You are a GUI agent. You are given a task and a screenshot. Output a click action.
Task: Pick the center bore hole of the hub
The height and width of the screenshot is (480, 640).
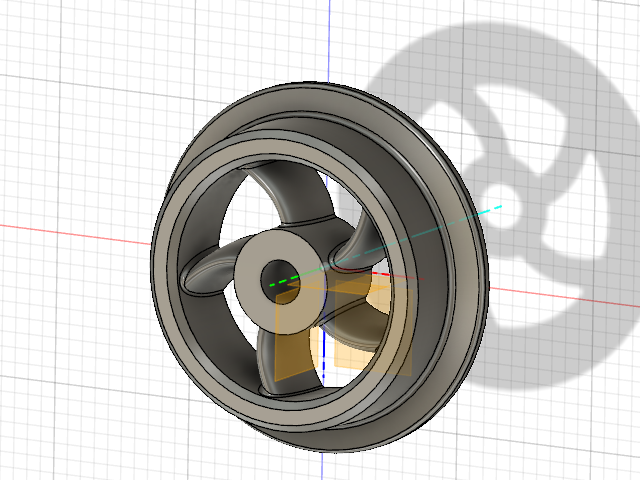click(x=279, y=281)
